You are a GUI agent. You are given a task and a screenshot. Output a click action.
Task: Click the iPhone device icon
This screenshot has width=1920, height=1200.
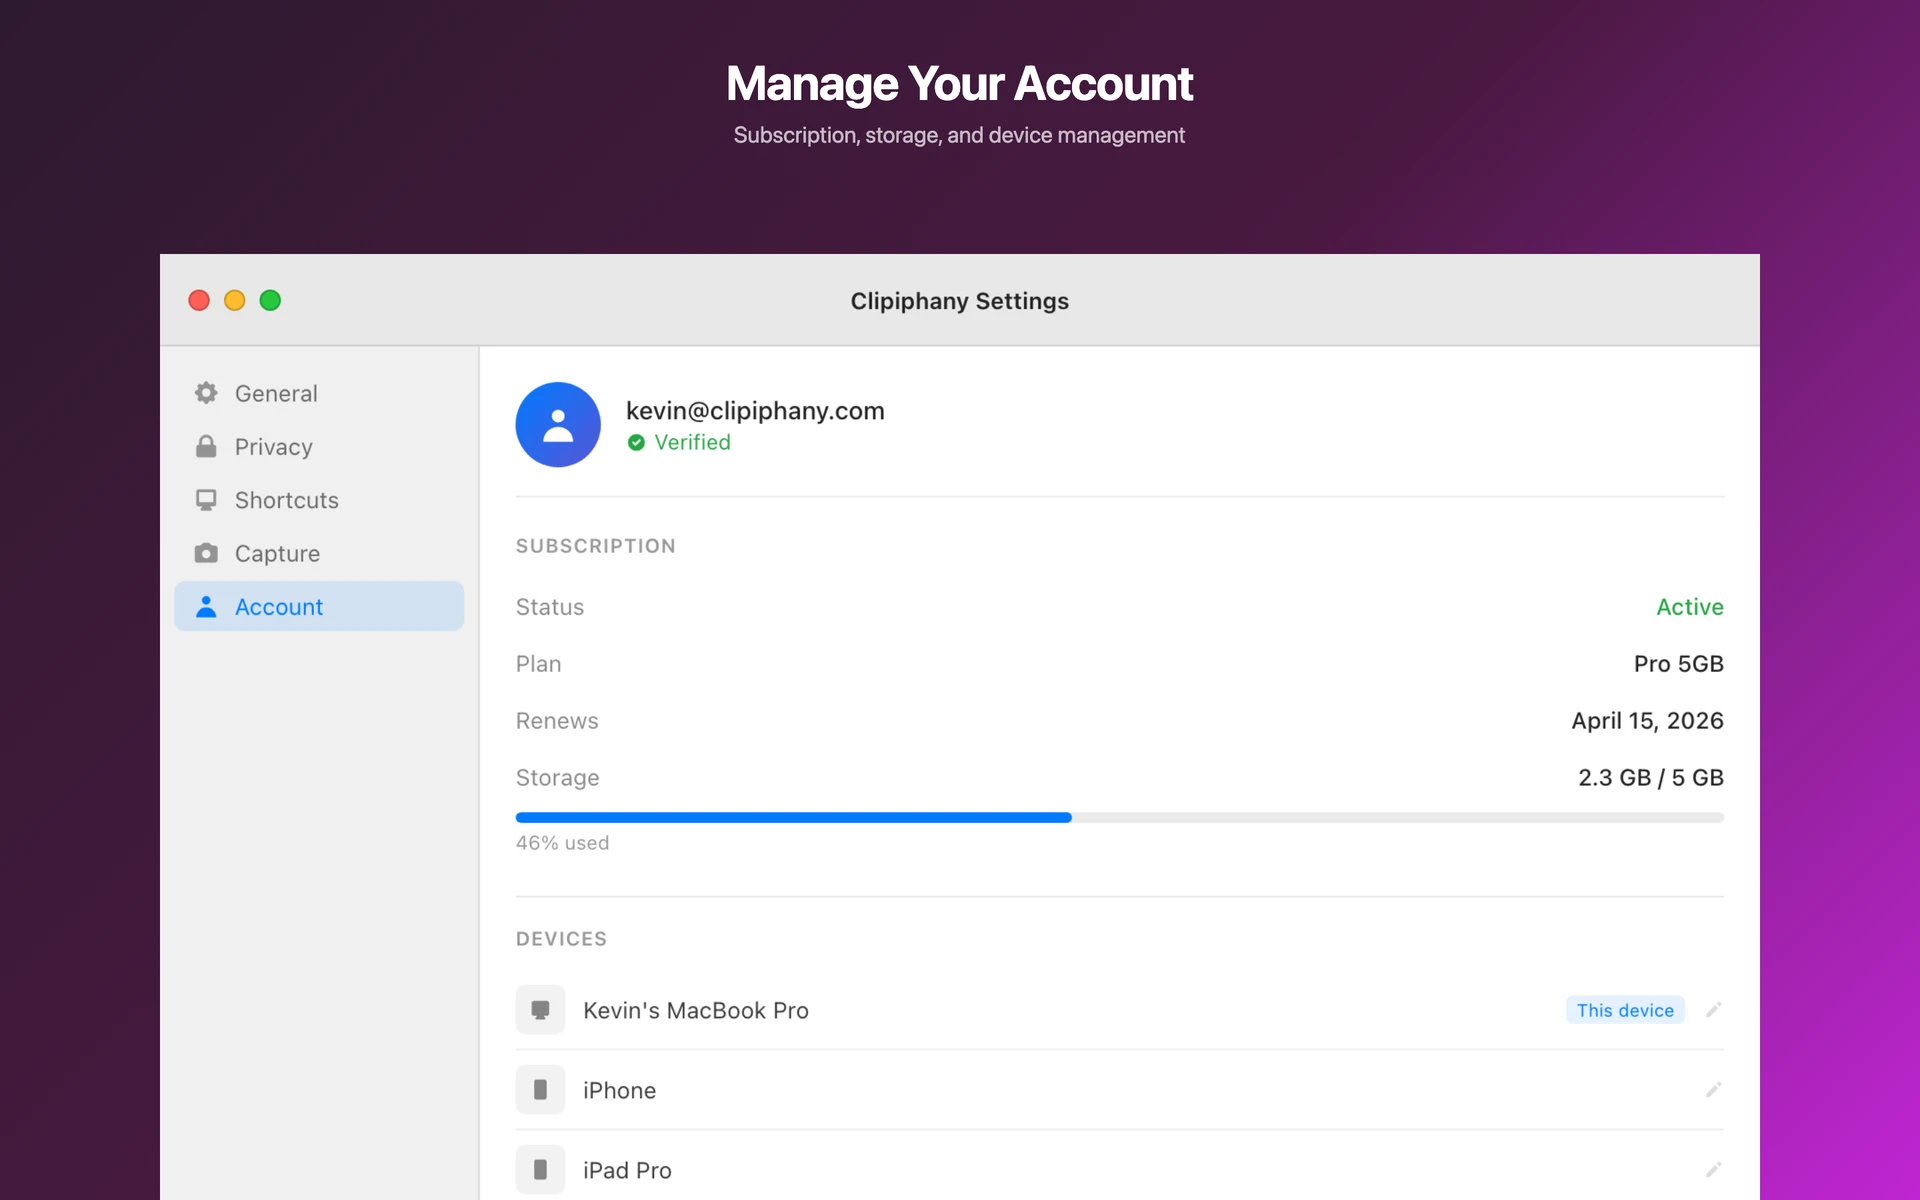tap(540, 1090)
